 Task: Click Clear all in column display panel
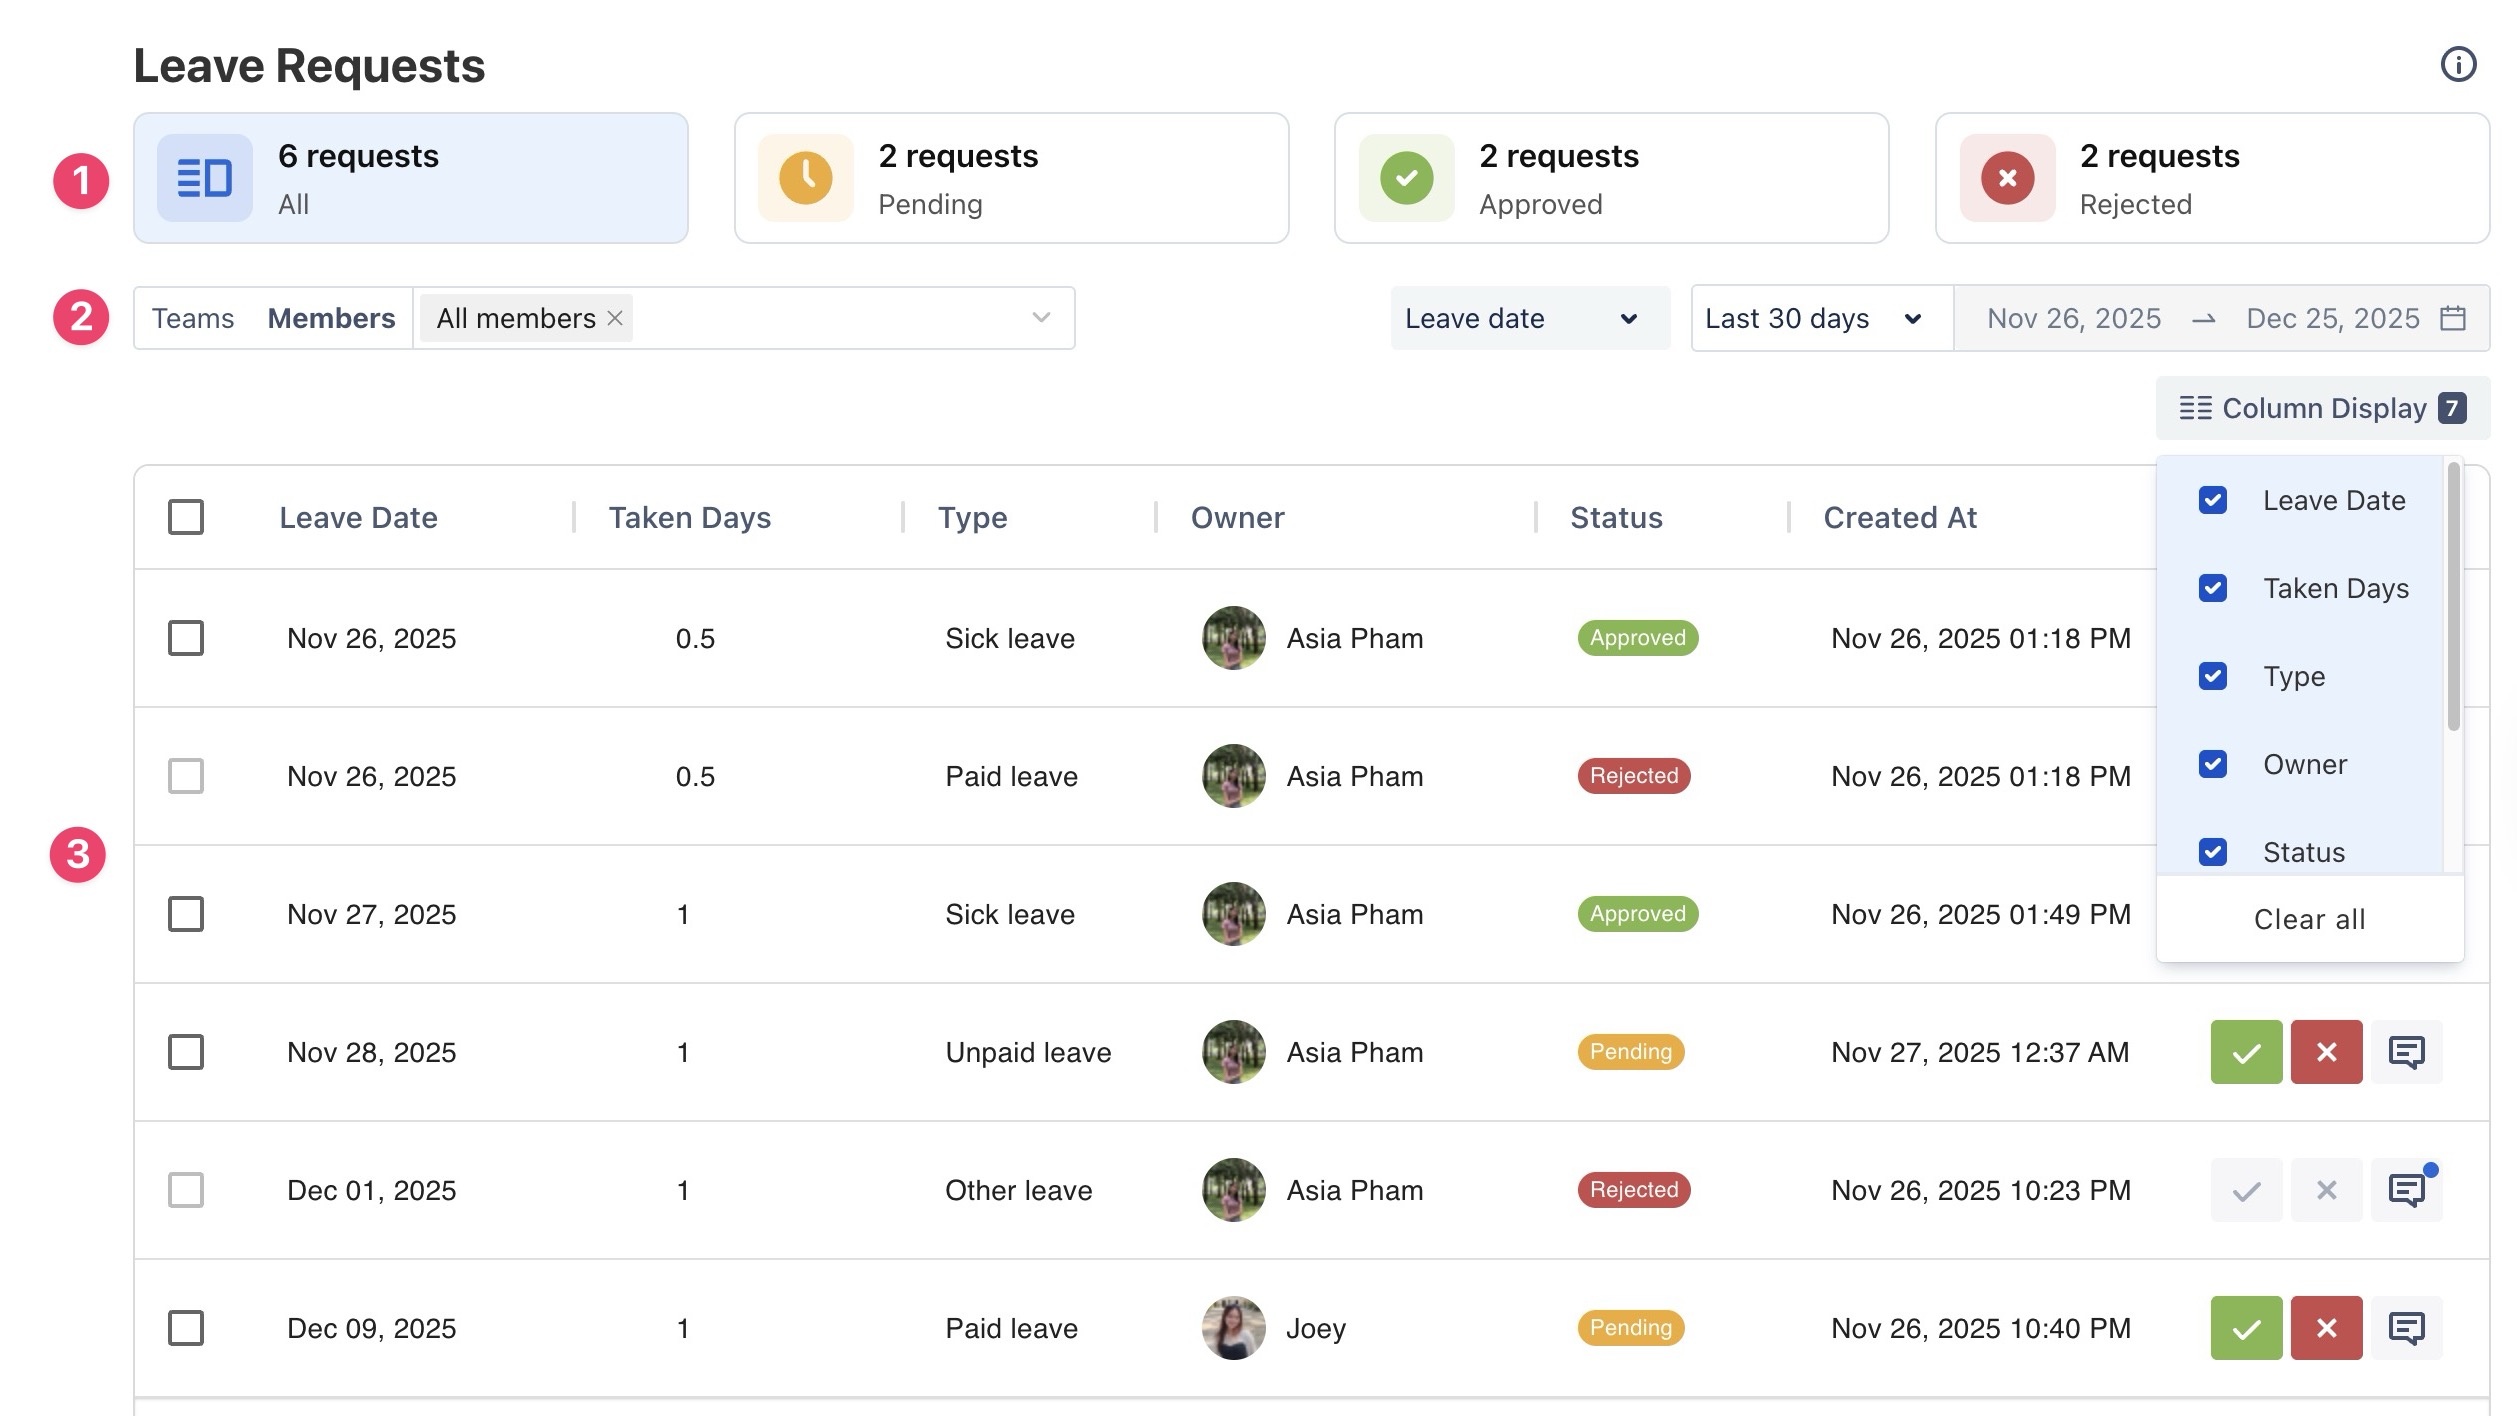2309,919
